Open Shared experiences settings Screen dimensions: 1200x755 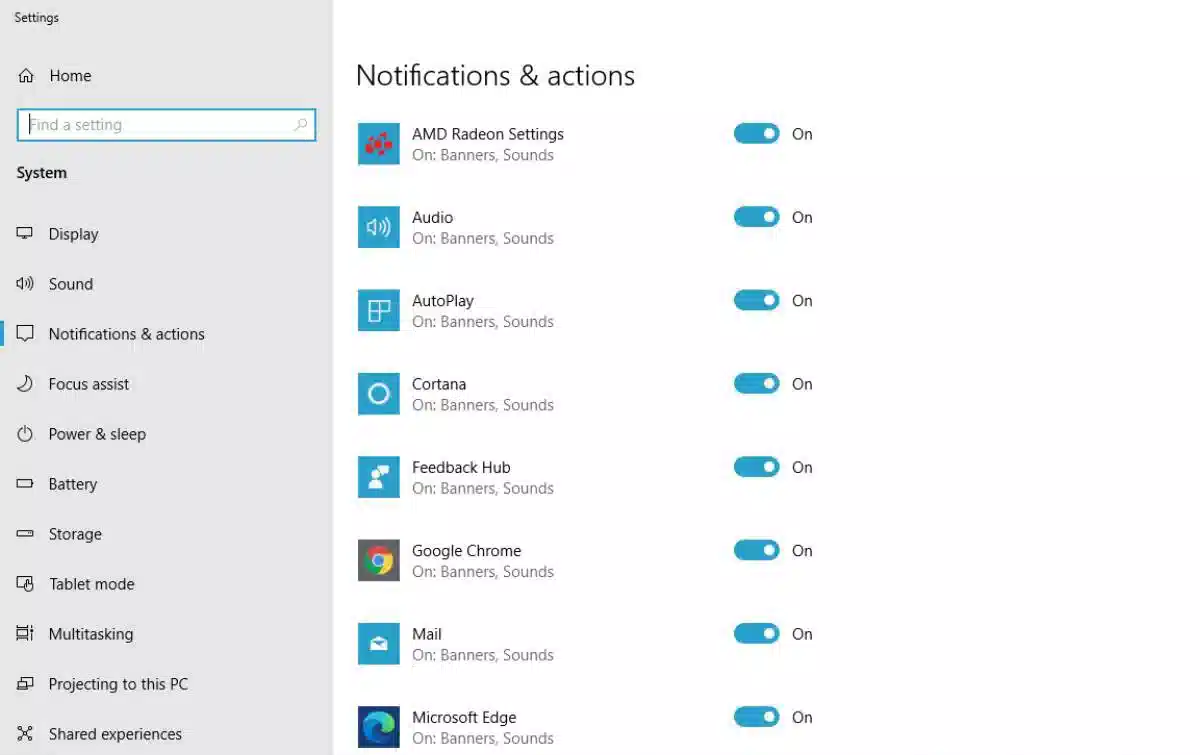[115, 734]
